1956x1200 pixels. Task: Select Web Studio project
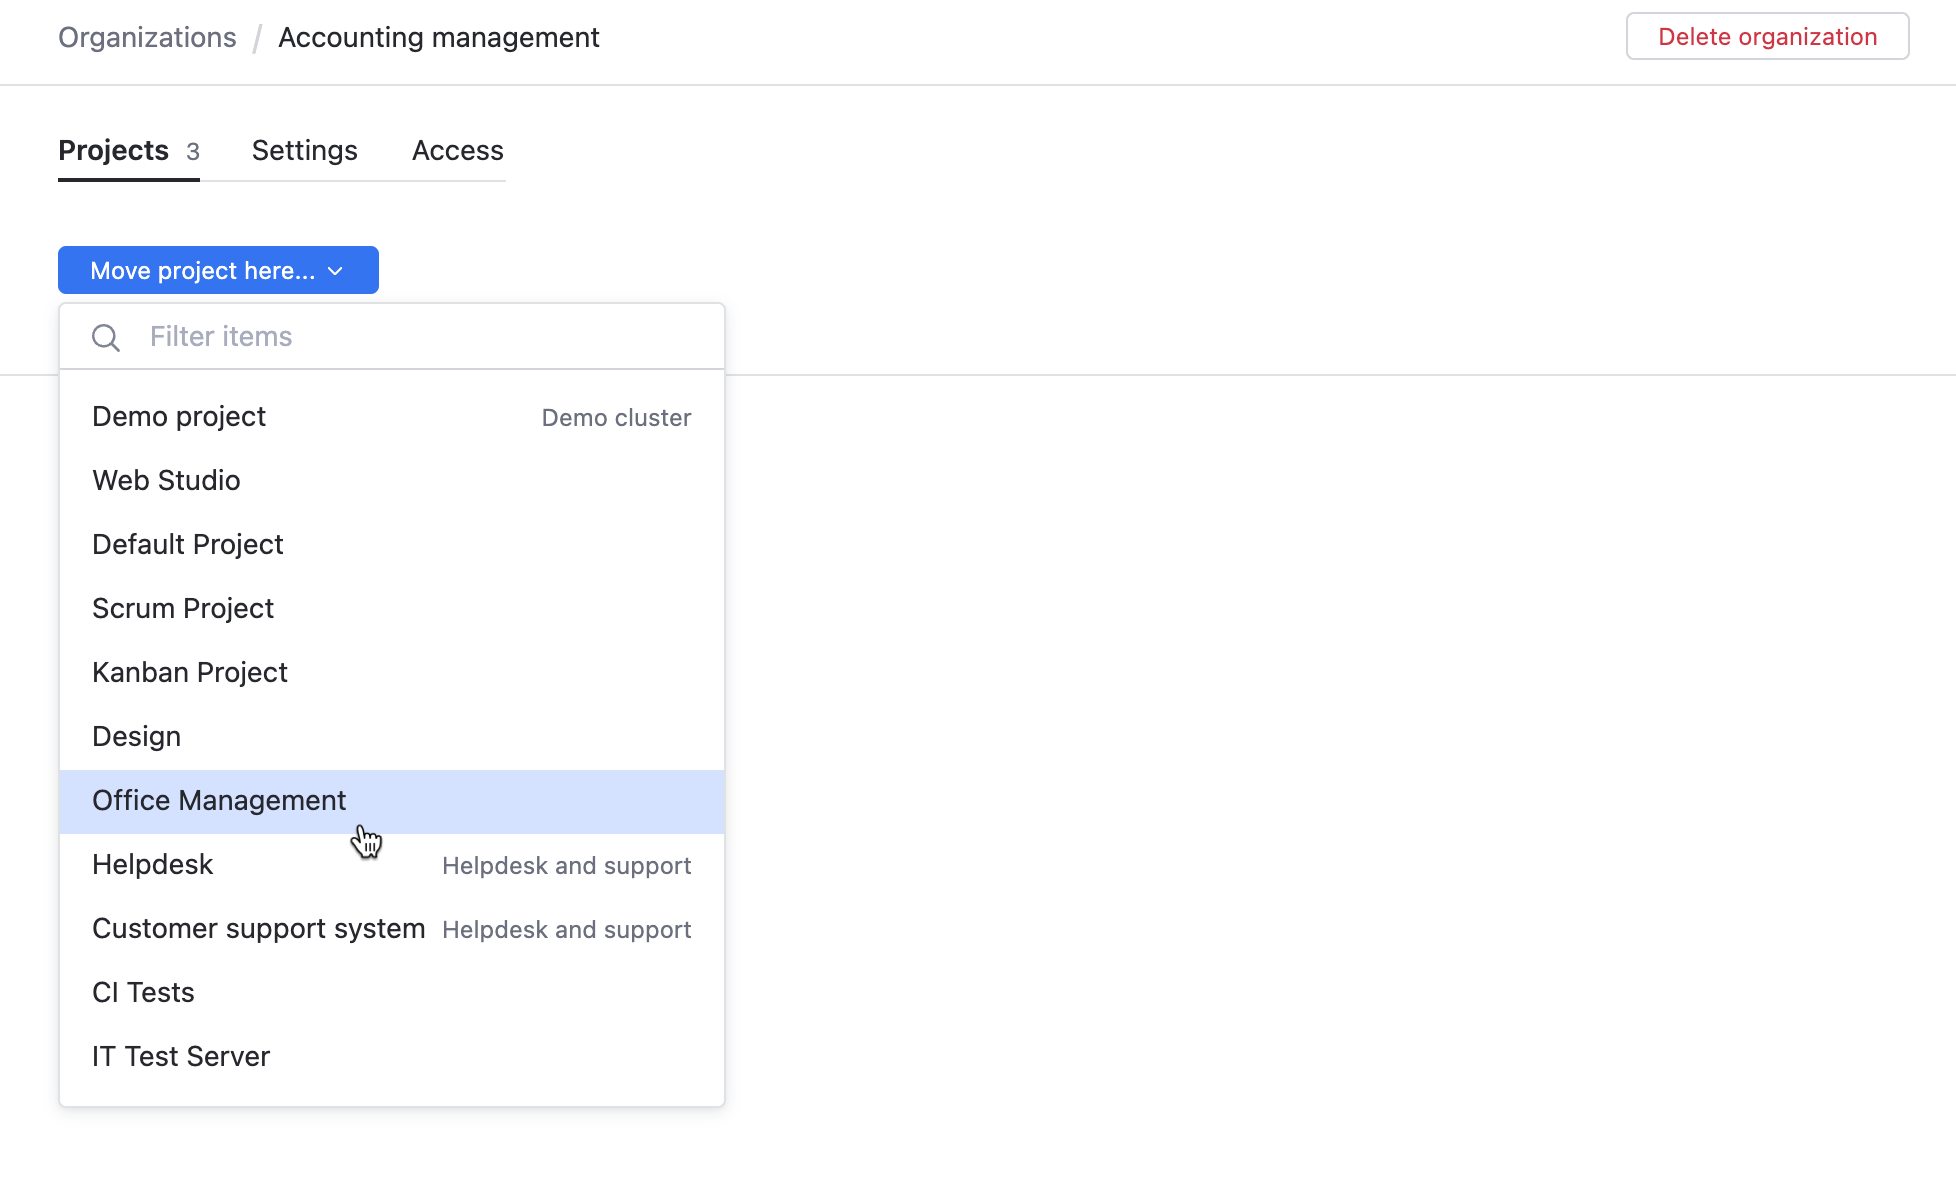pyautogui.click(x=166, y=480)
